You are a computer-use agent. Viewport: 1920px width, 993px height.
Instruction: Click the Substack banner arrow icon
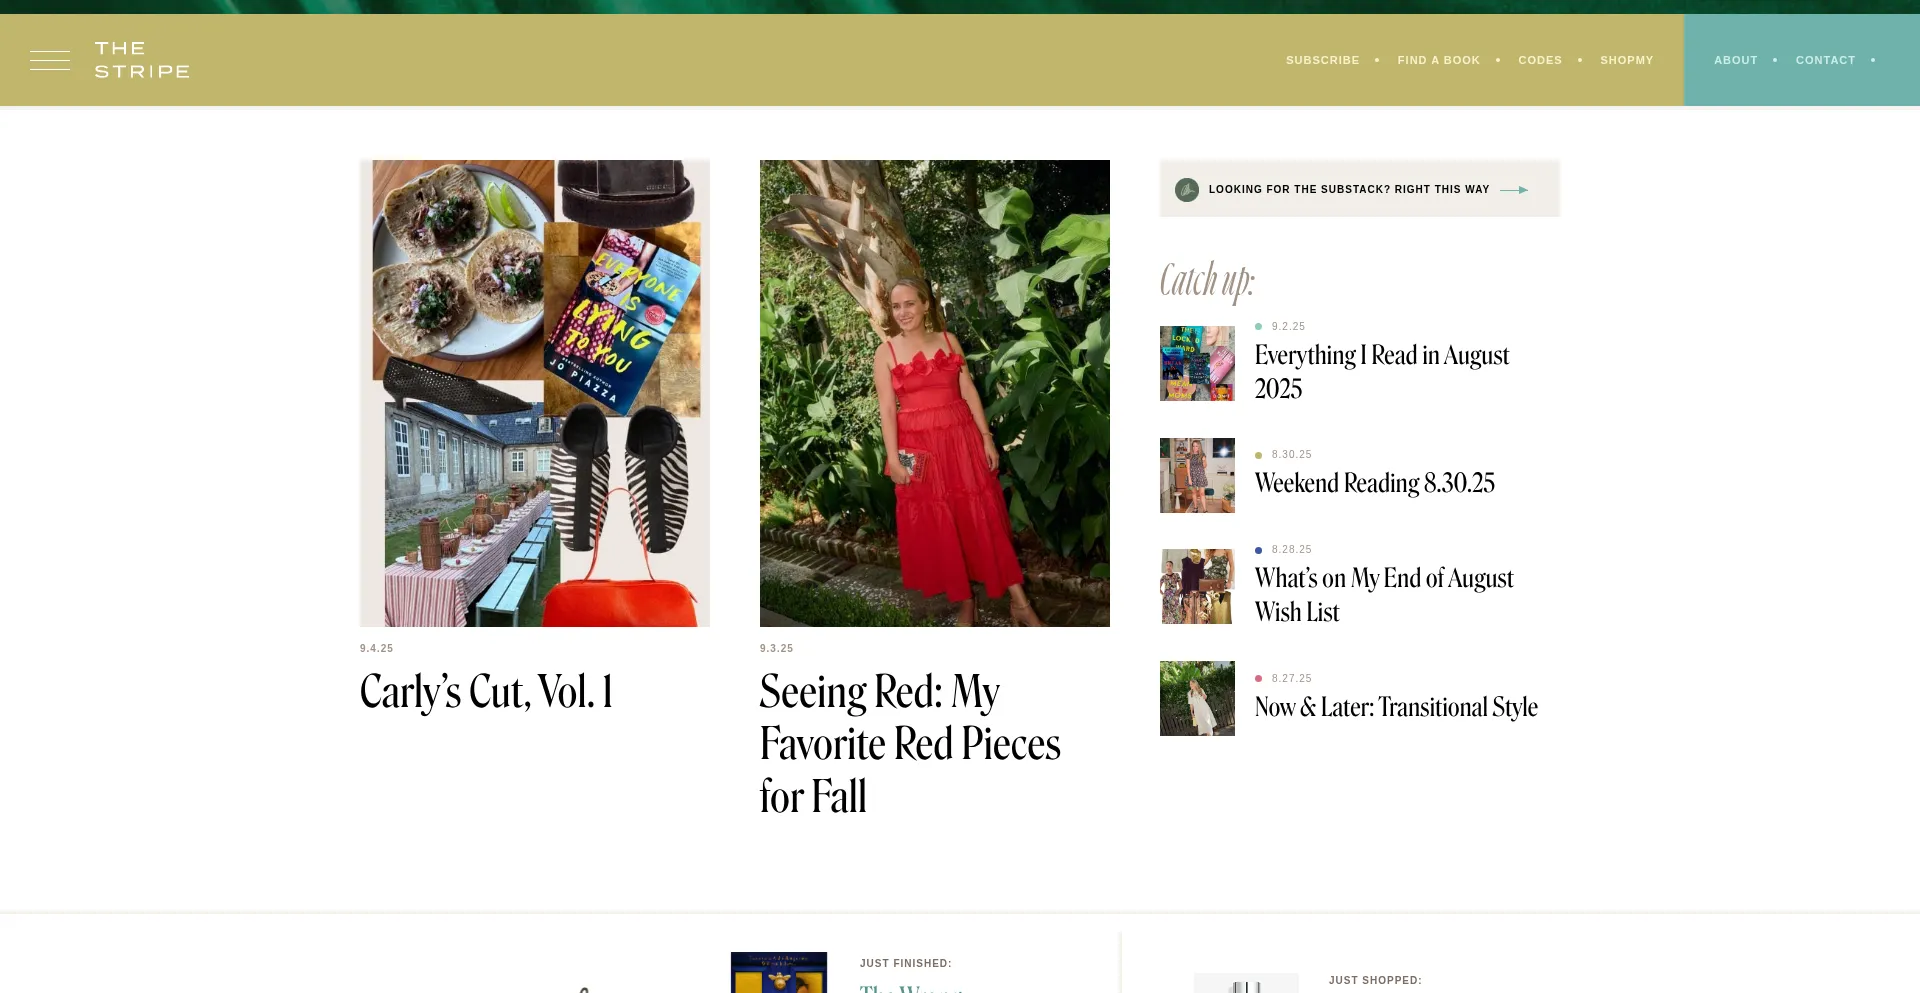click(x=1514, y=189)
